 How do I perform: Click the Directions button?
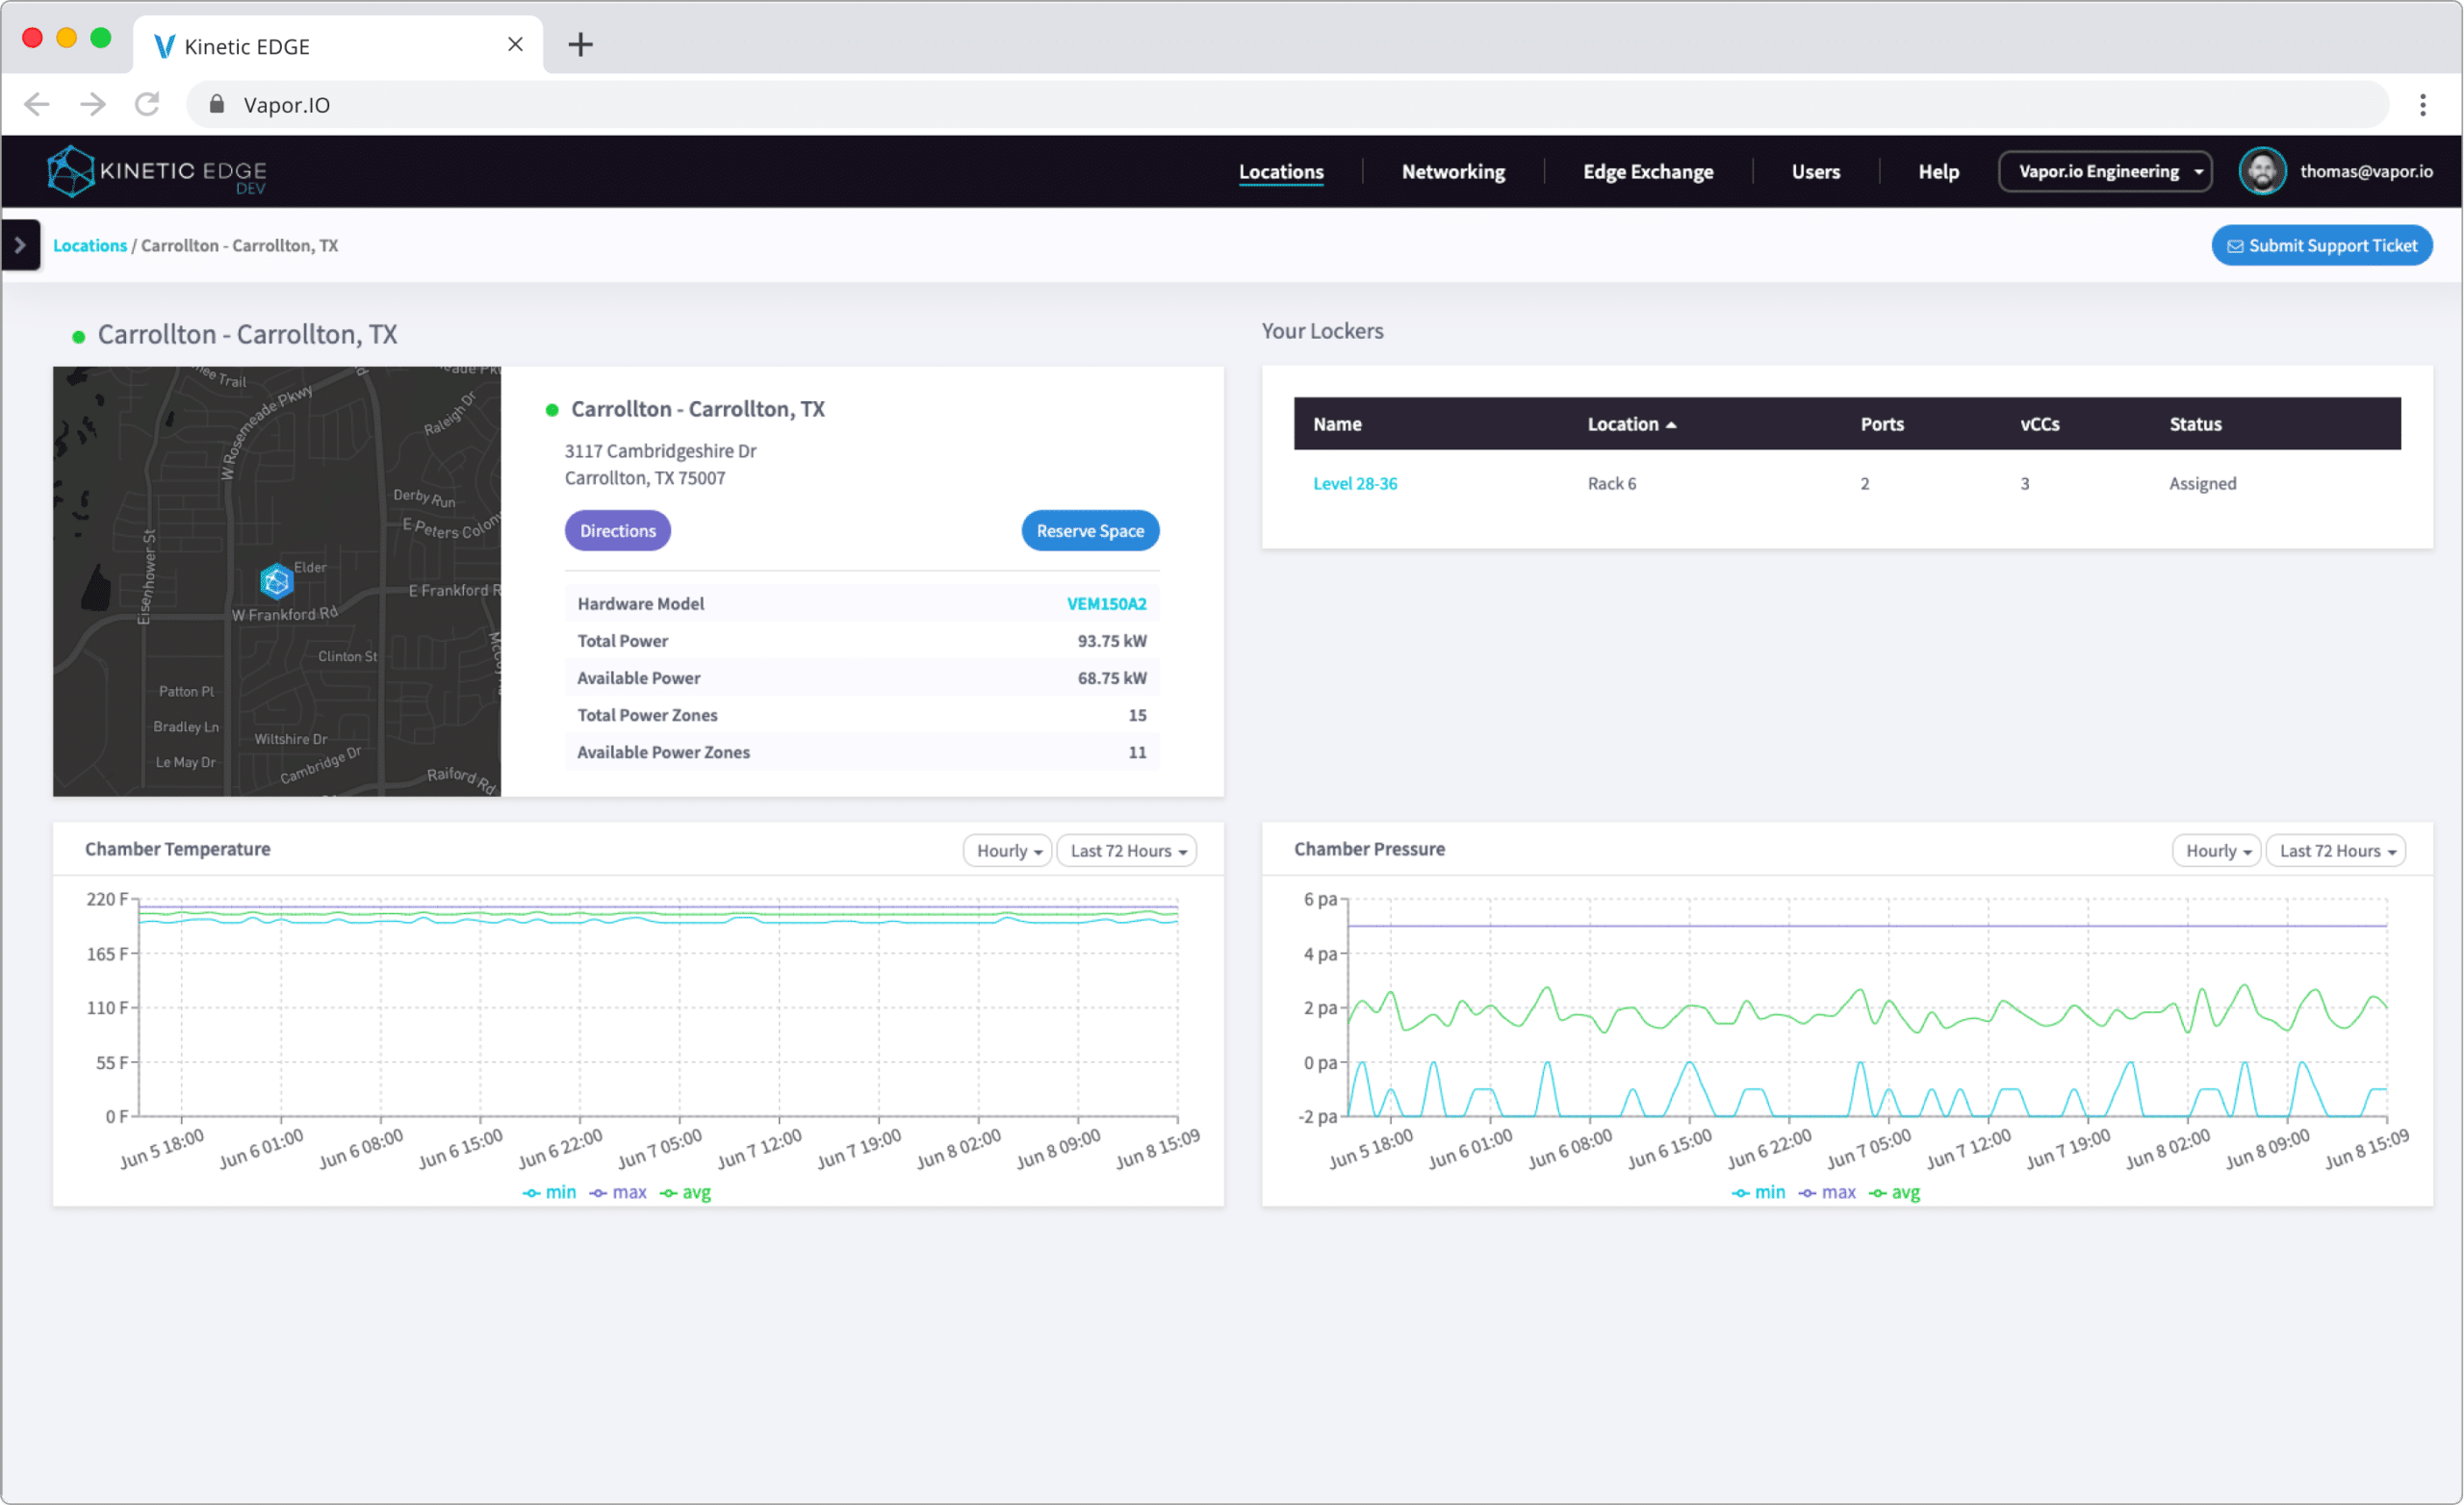point(618,531)
